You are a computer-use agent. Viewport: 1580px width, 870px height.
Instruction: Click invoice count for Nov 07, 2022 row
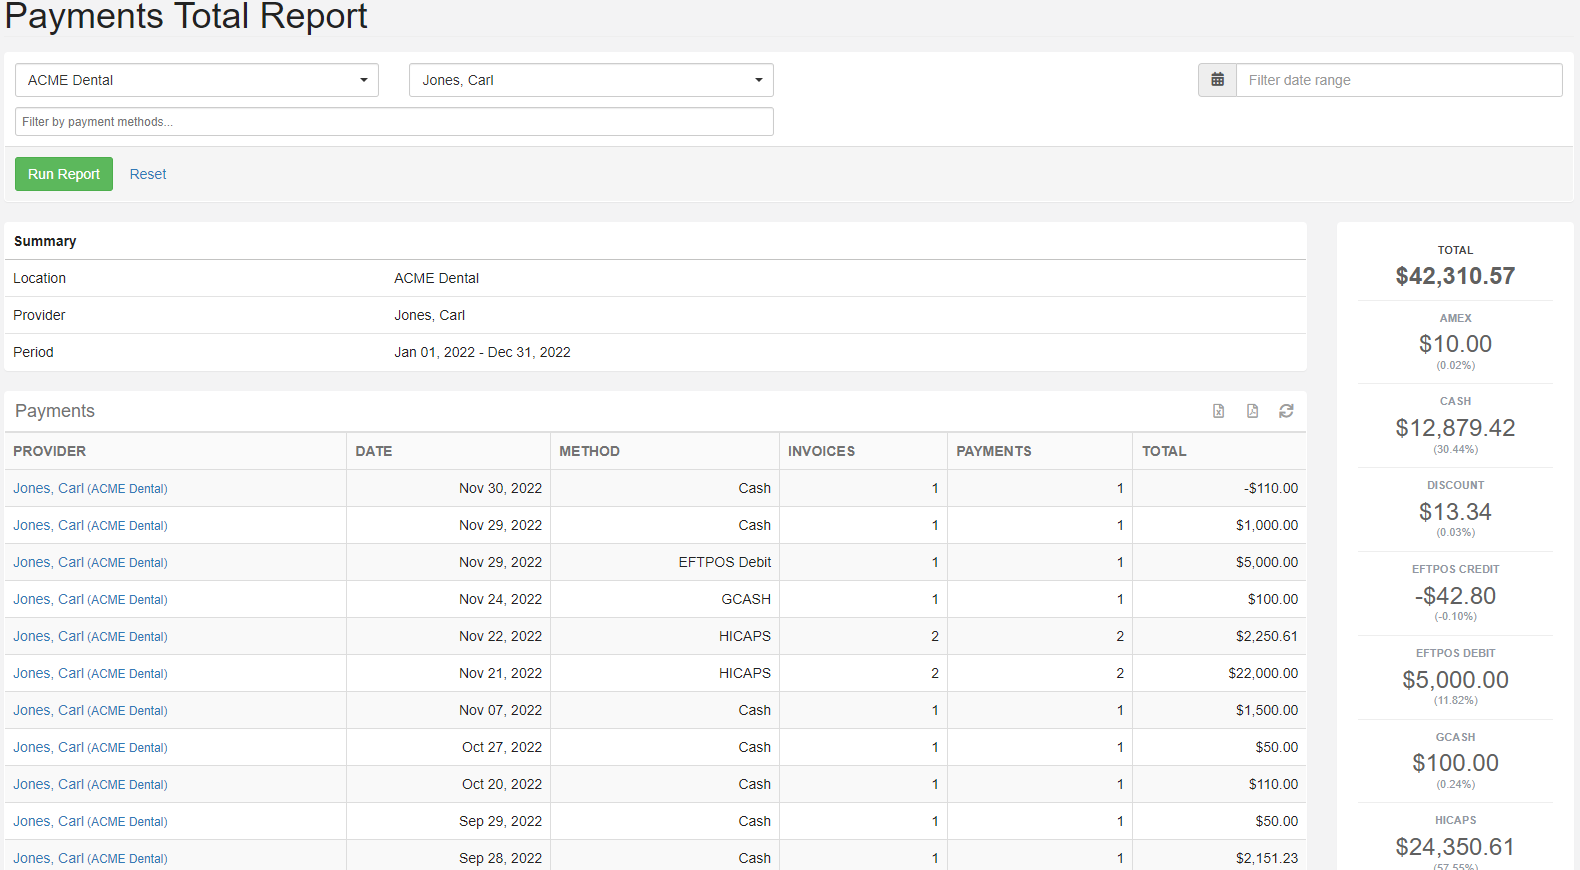tap(934, 710)
